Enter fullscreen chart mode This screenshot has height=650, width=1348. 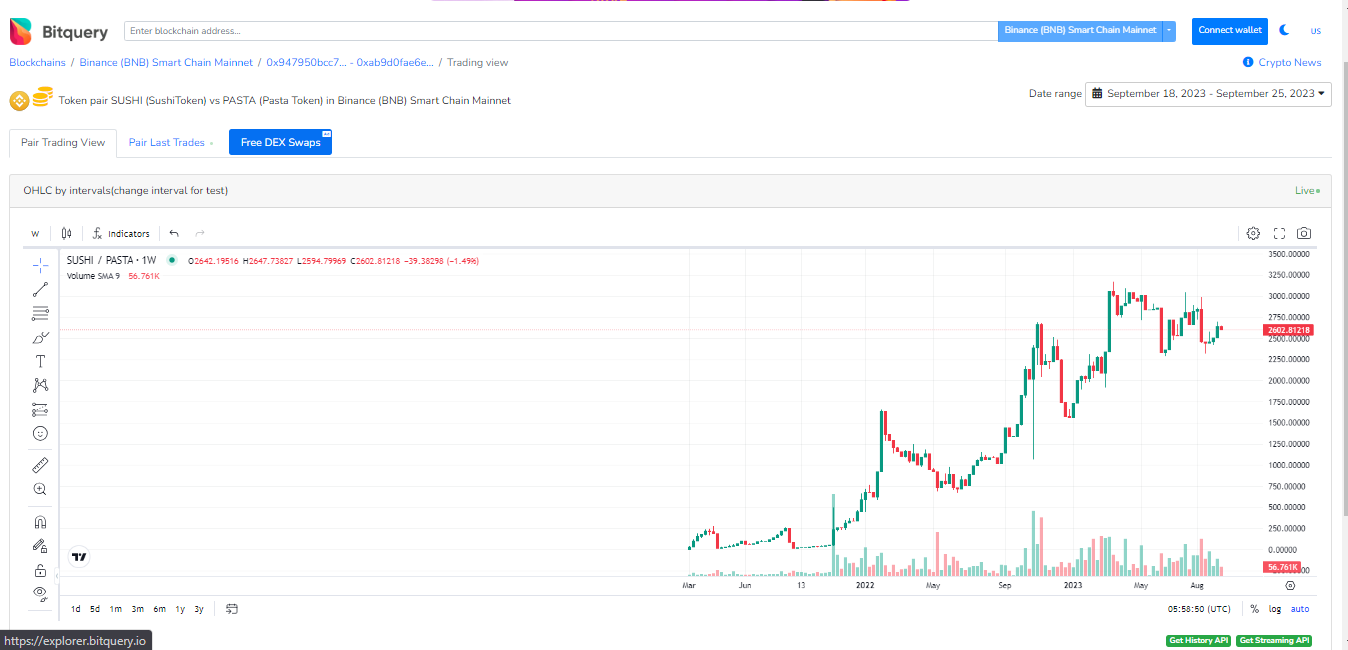1279,233
